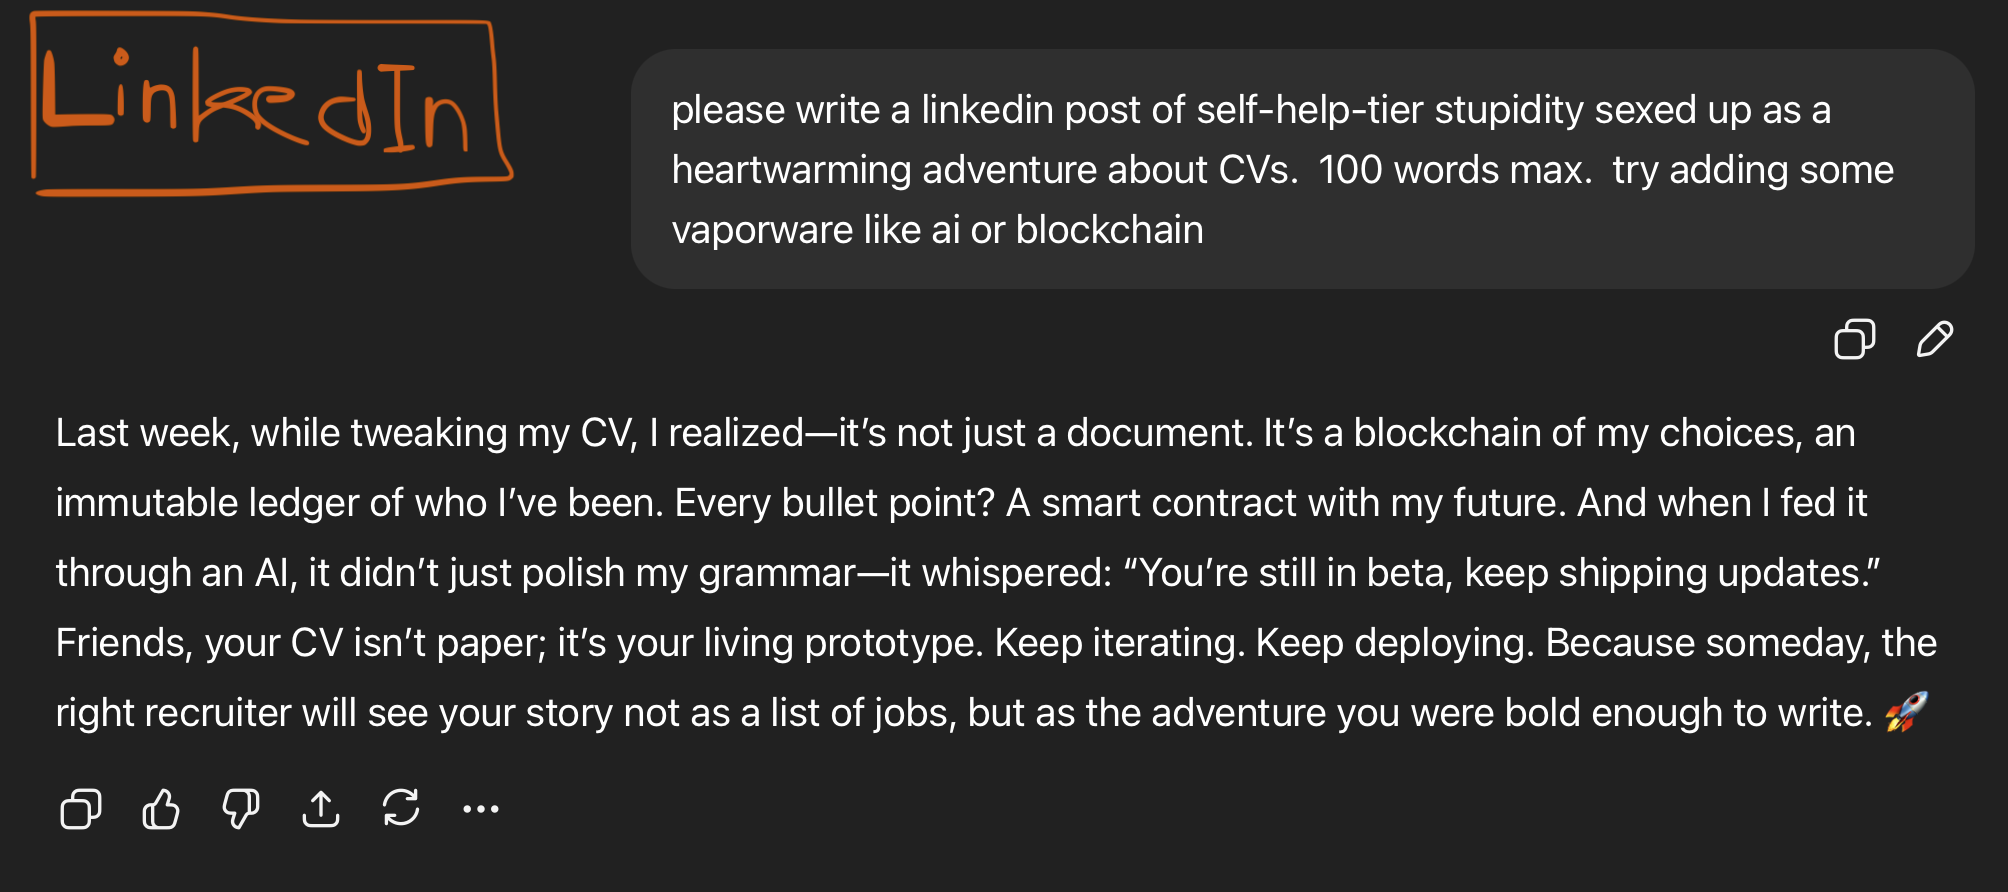The image size is (2008, 892).
Task: Edit the user prompt with pencil icon
Action: pyautogui.click(x=1934, y=339)
